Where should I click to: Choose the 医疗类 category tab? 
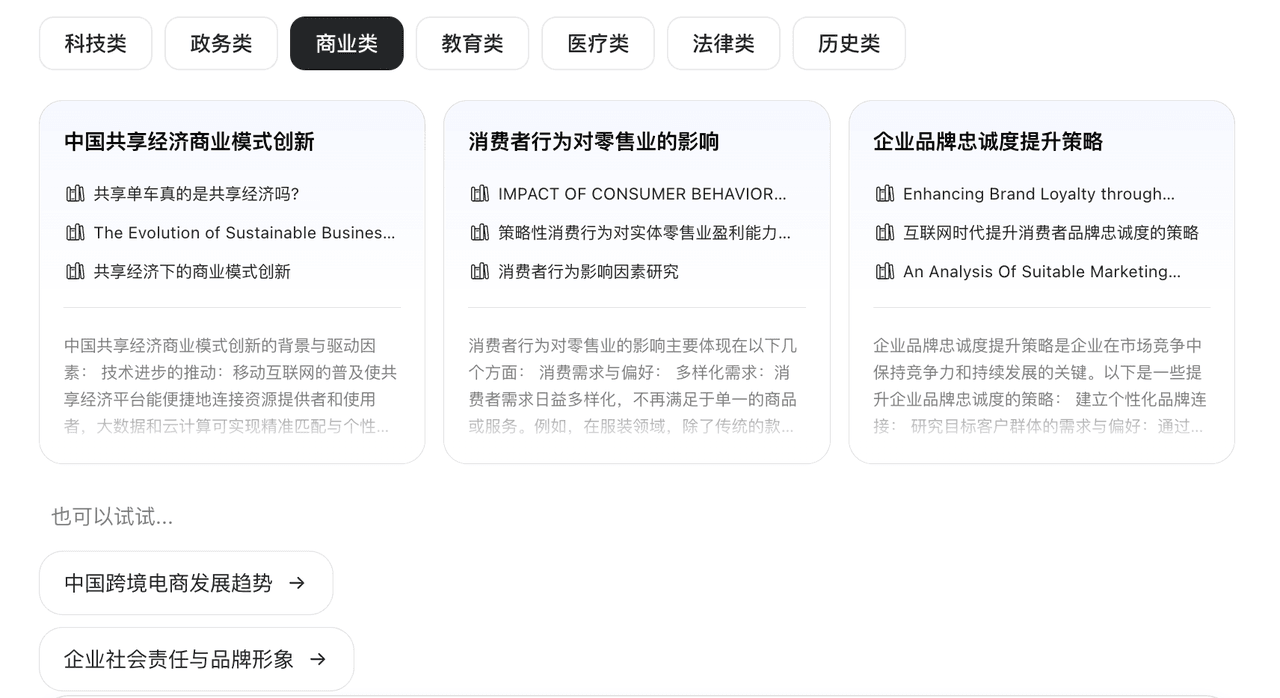[598, 44]
